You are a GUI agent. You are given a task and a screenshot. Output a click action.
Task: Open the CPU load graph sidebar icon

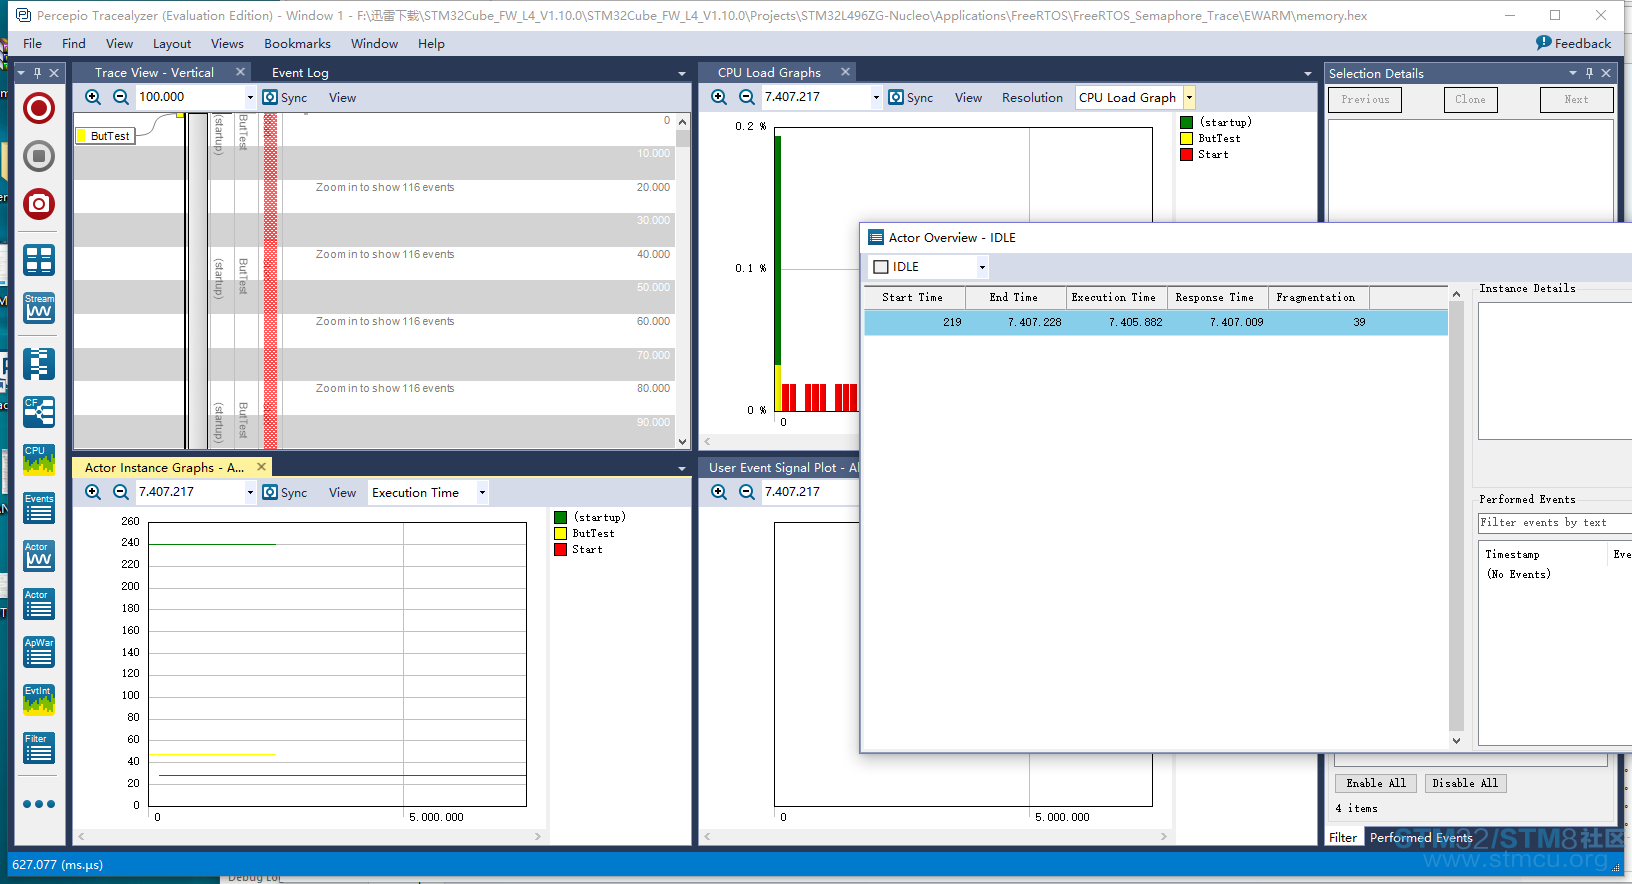tap(39, 460)
